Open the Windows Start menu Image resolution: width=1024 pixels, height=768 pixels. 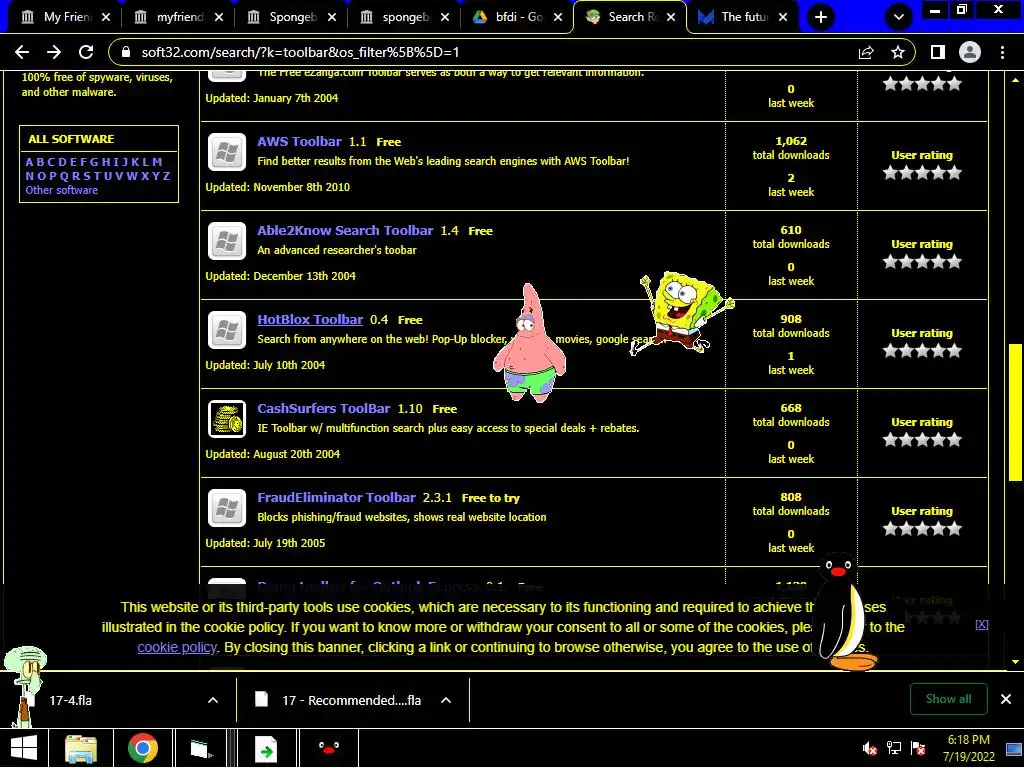coord(24,748)
